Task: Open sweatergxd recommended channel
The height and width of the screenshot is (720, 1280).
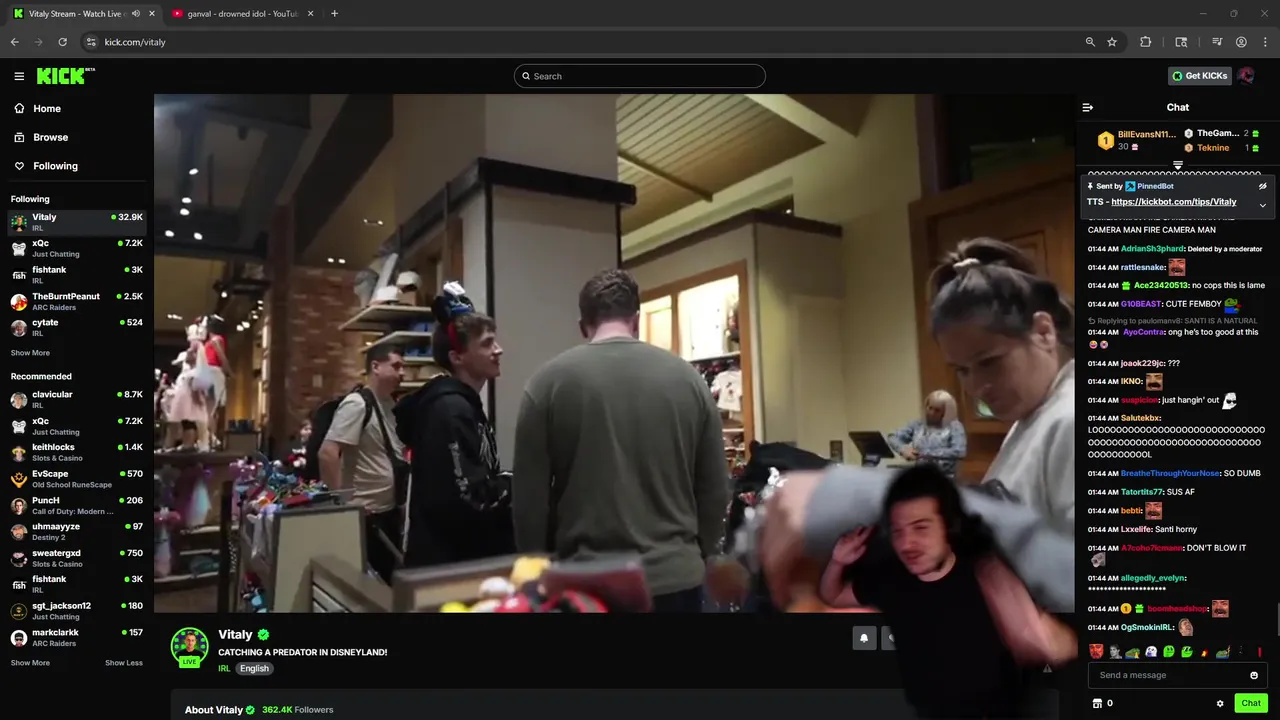Action: (77, 558)
